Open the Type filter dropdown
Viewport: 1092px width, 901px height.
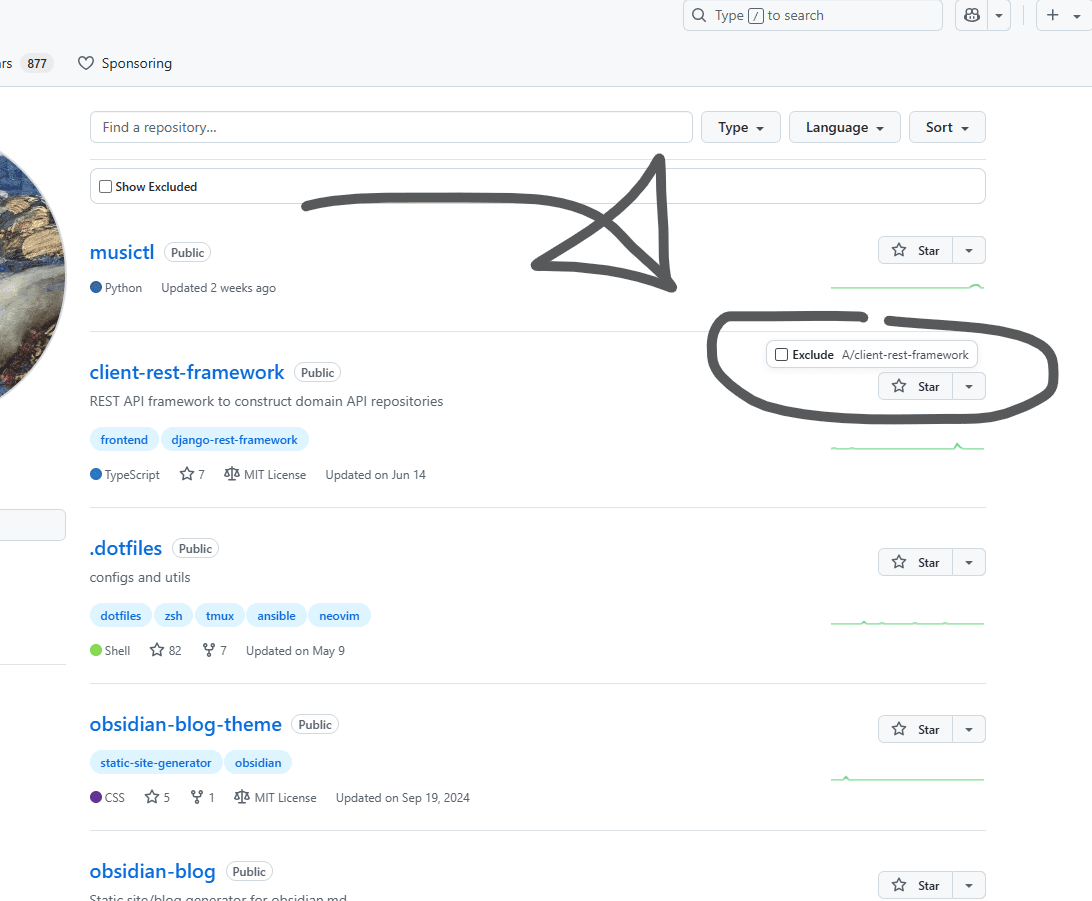[740, 127]
